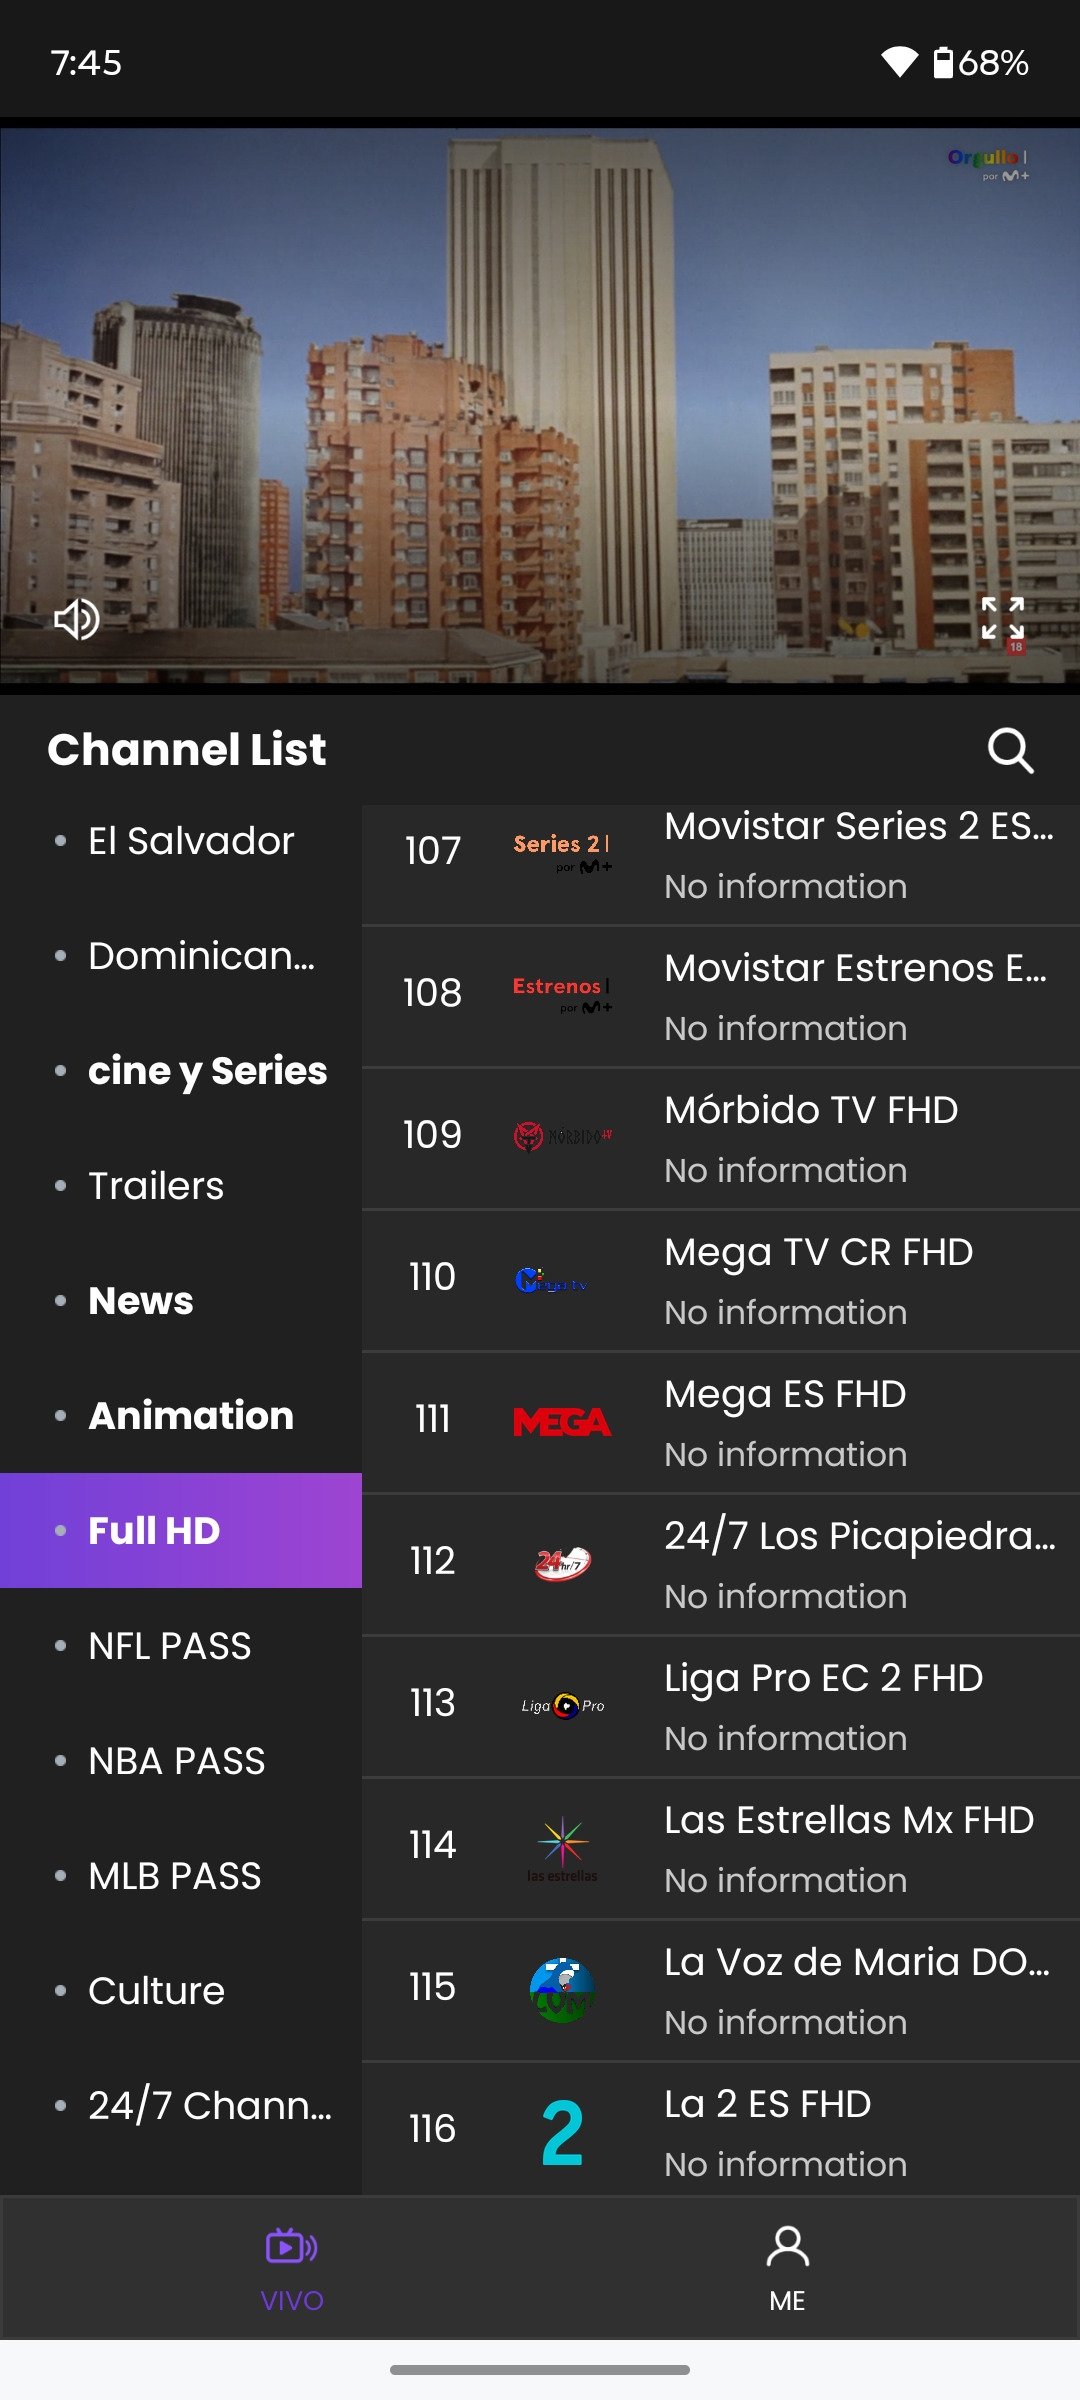Tap the Las Estrellas star logo
Viewport: 1080px width, 2400px height.
[562, 1848]
